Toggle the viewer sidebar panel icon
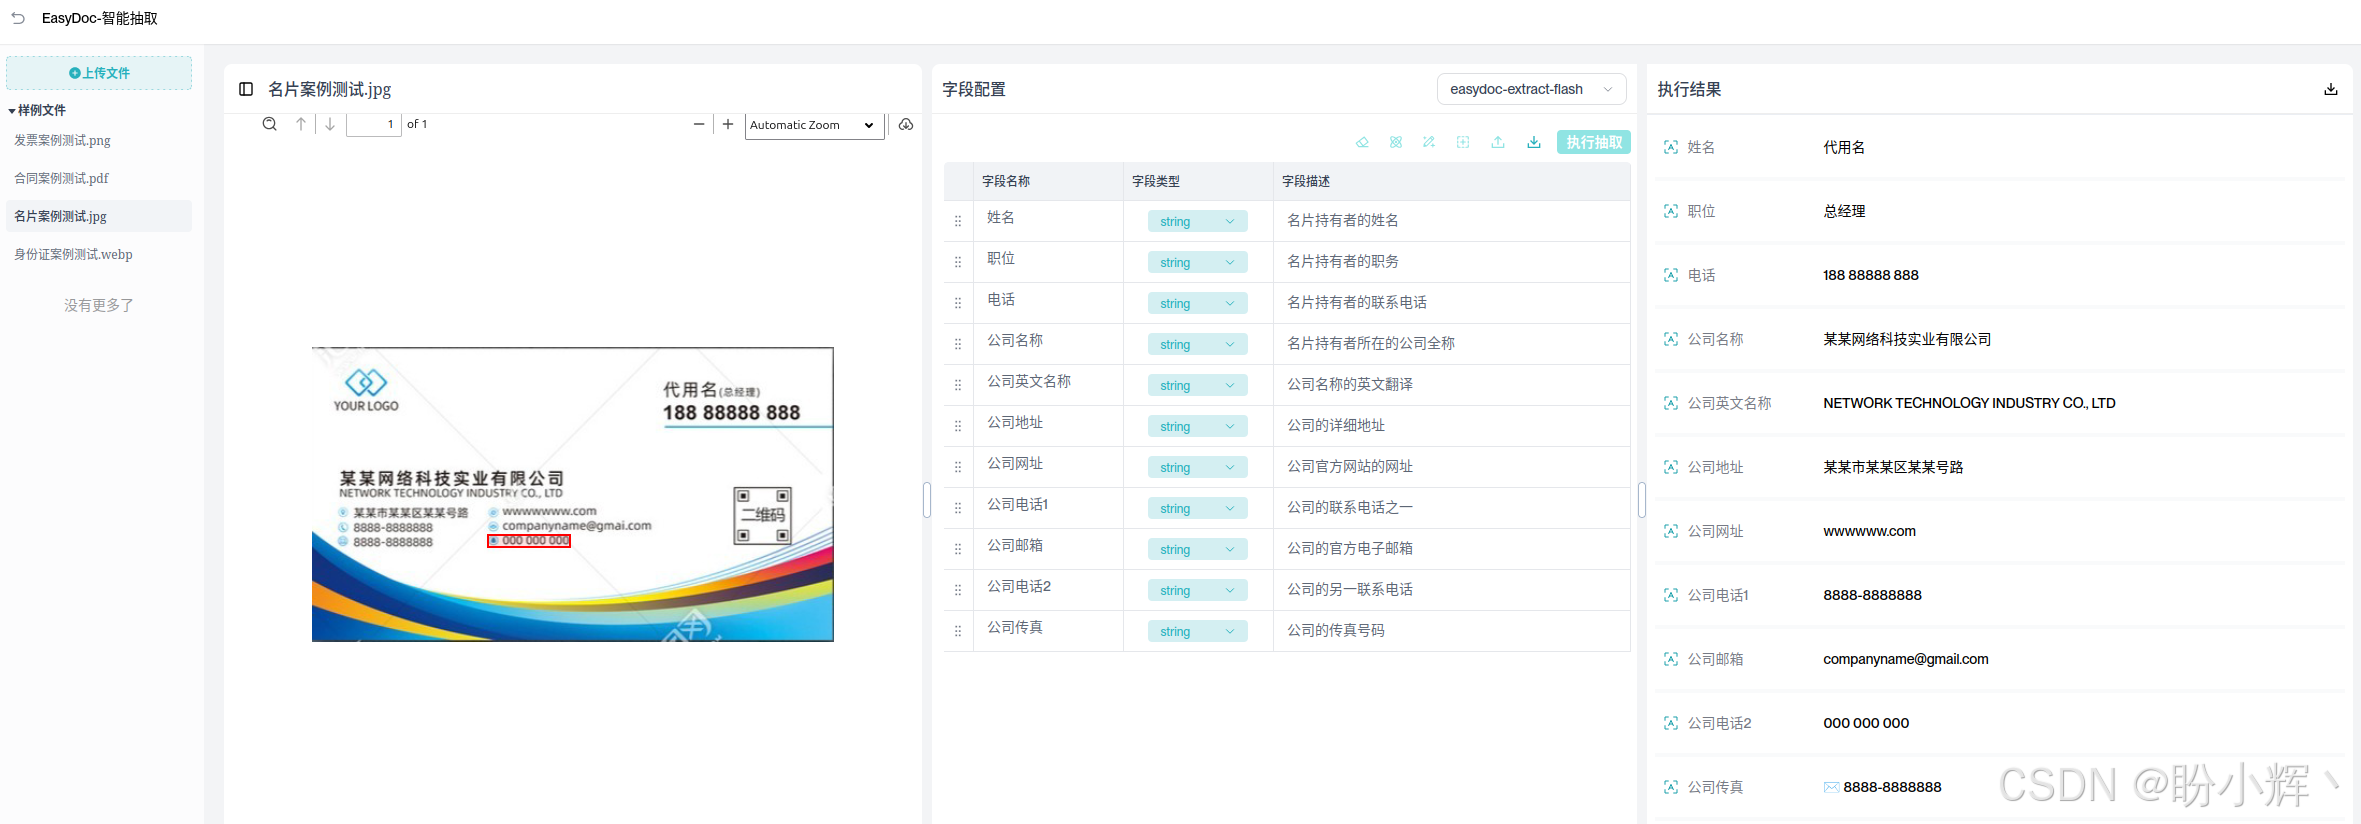This screenshot has width=2361, height=824. pyautogui.click(x=246, y=89)
